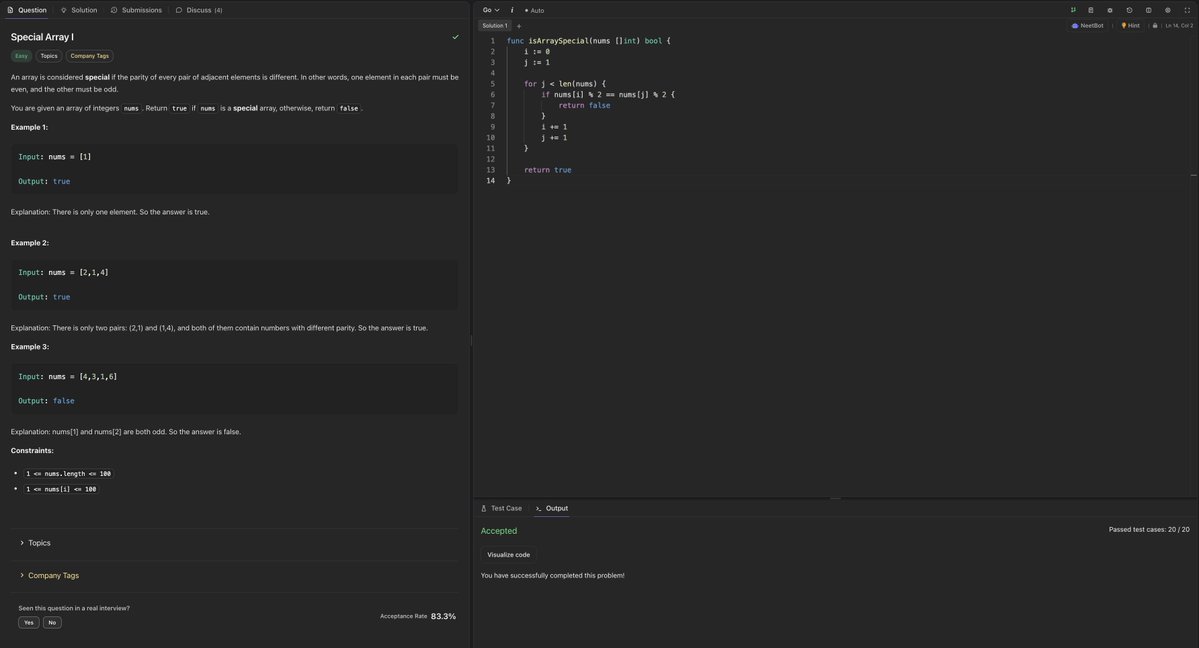
Task: Click the lock icon near Ln 14
Action: click(1155, 26)
